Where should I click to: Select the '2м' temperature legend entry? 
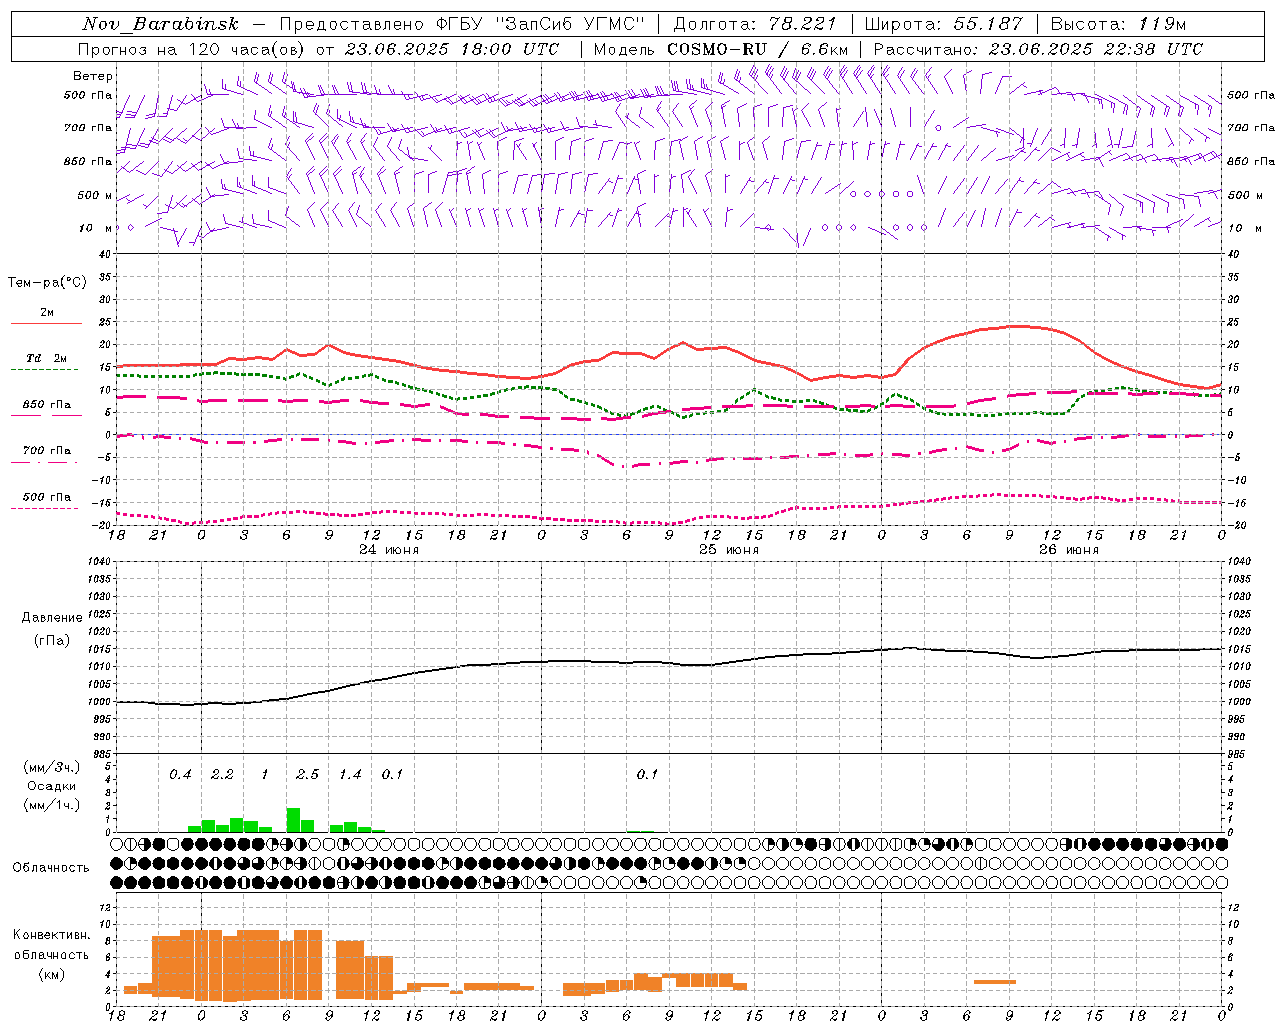point(47,313)
